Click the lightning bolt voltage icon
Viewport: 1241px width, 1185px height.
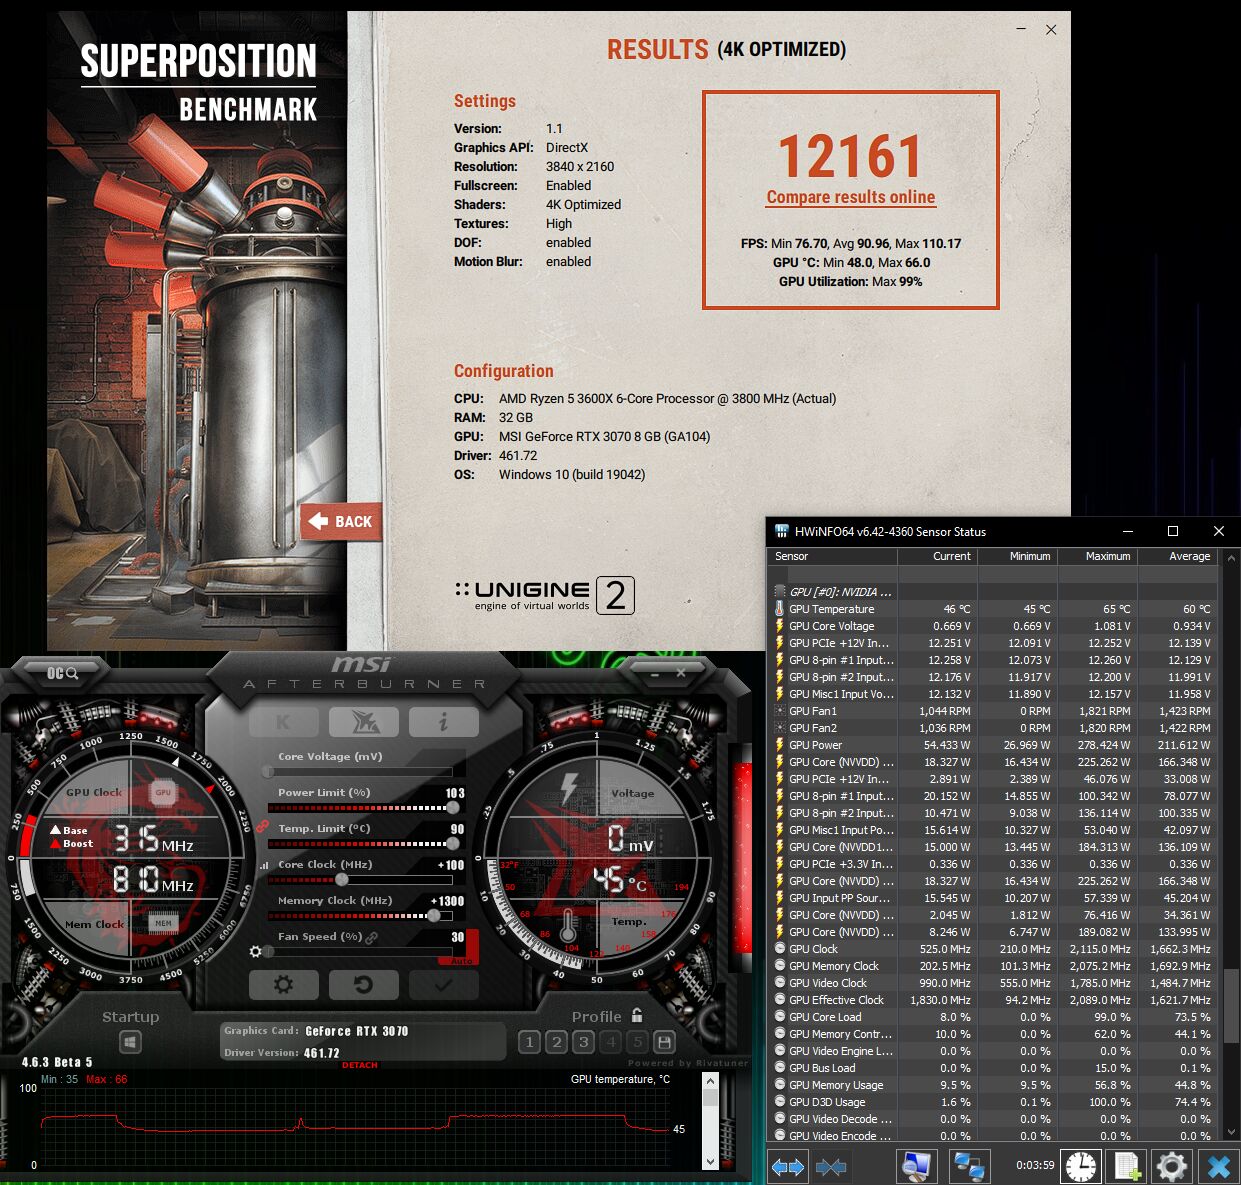point(568,789)
